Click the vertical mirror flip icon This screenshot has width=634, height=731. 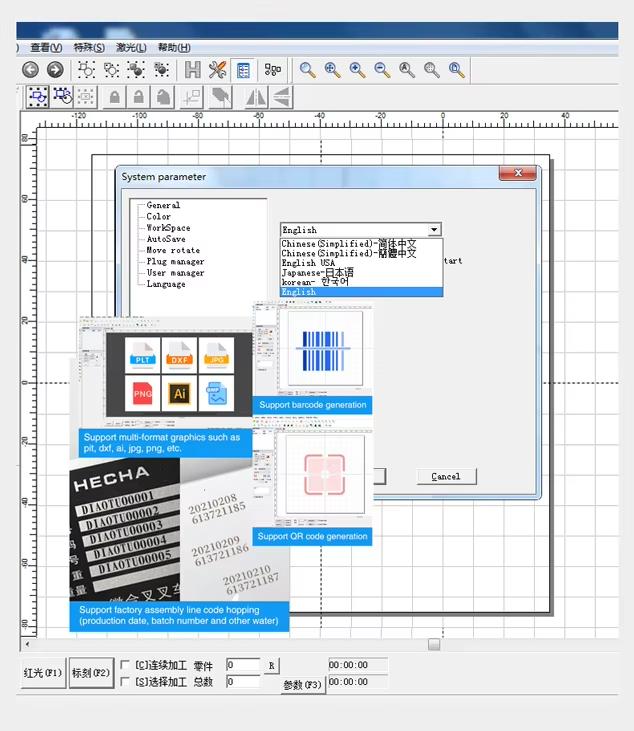[282, 97]
